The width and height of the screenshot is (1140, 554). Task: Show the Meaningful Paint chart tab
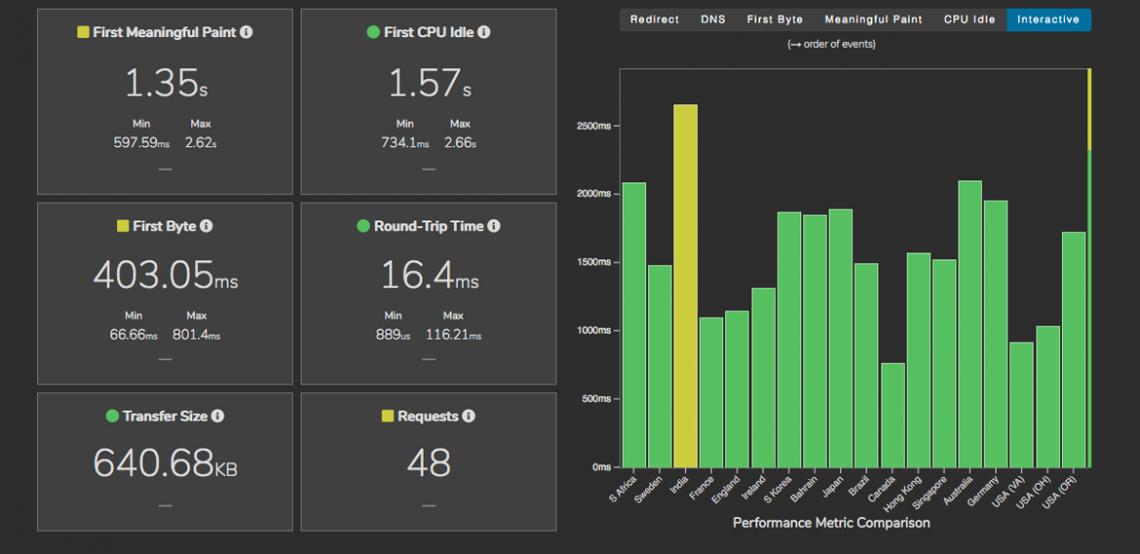coord(873,19)
